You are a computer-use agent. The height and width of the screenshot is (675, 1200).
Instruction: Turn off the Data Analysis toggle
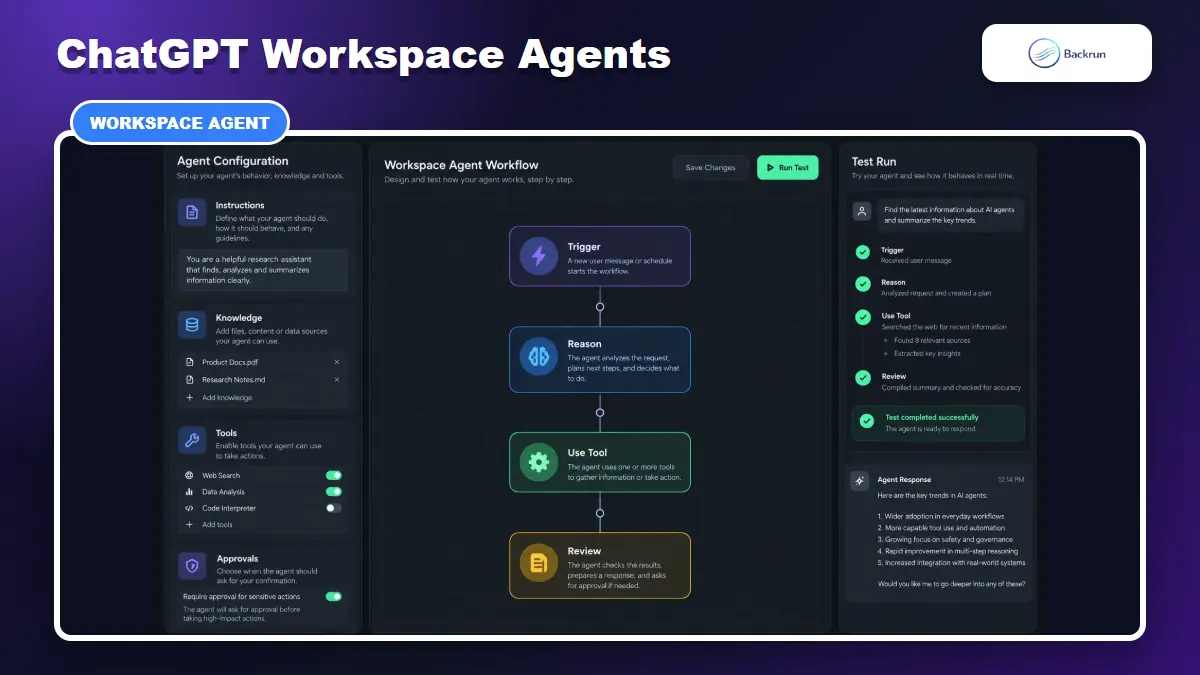[334, 492]
